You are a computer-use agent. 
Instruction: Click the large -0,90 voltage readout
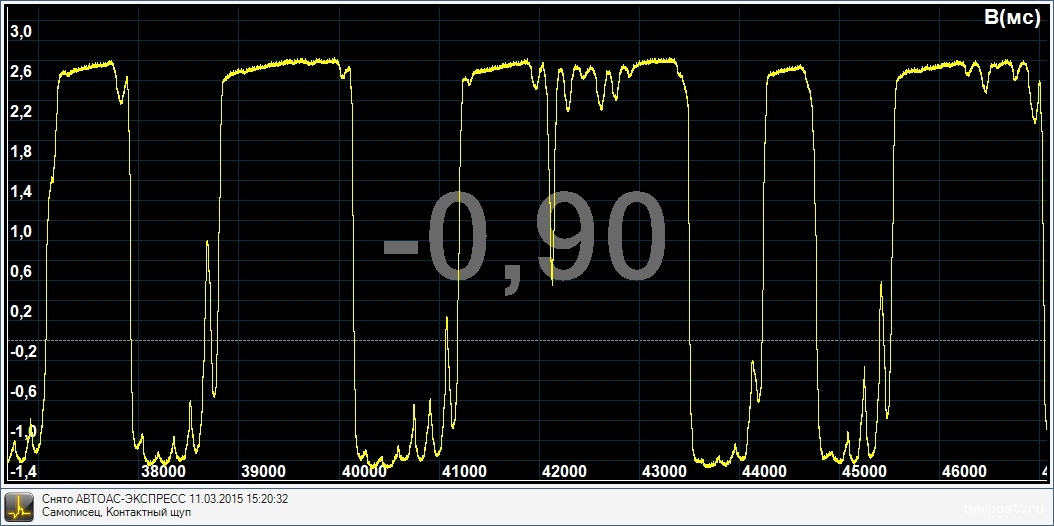point(525,239)
